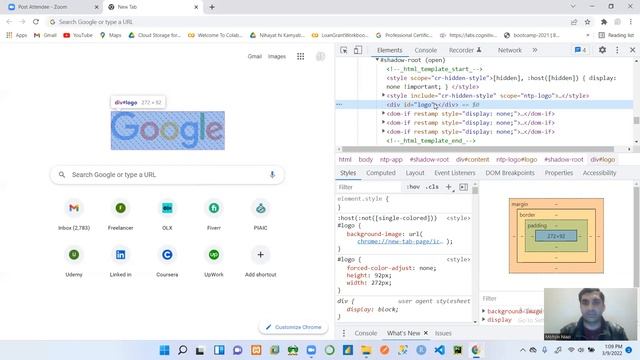Click the body breadcrumb item
The height and width of the screenshot is (360, 640).
coord(366,160)
